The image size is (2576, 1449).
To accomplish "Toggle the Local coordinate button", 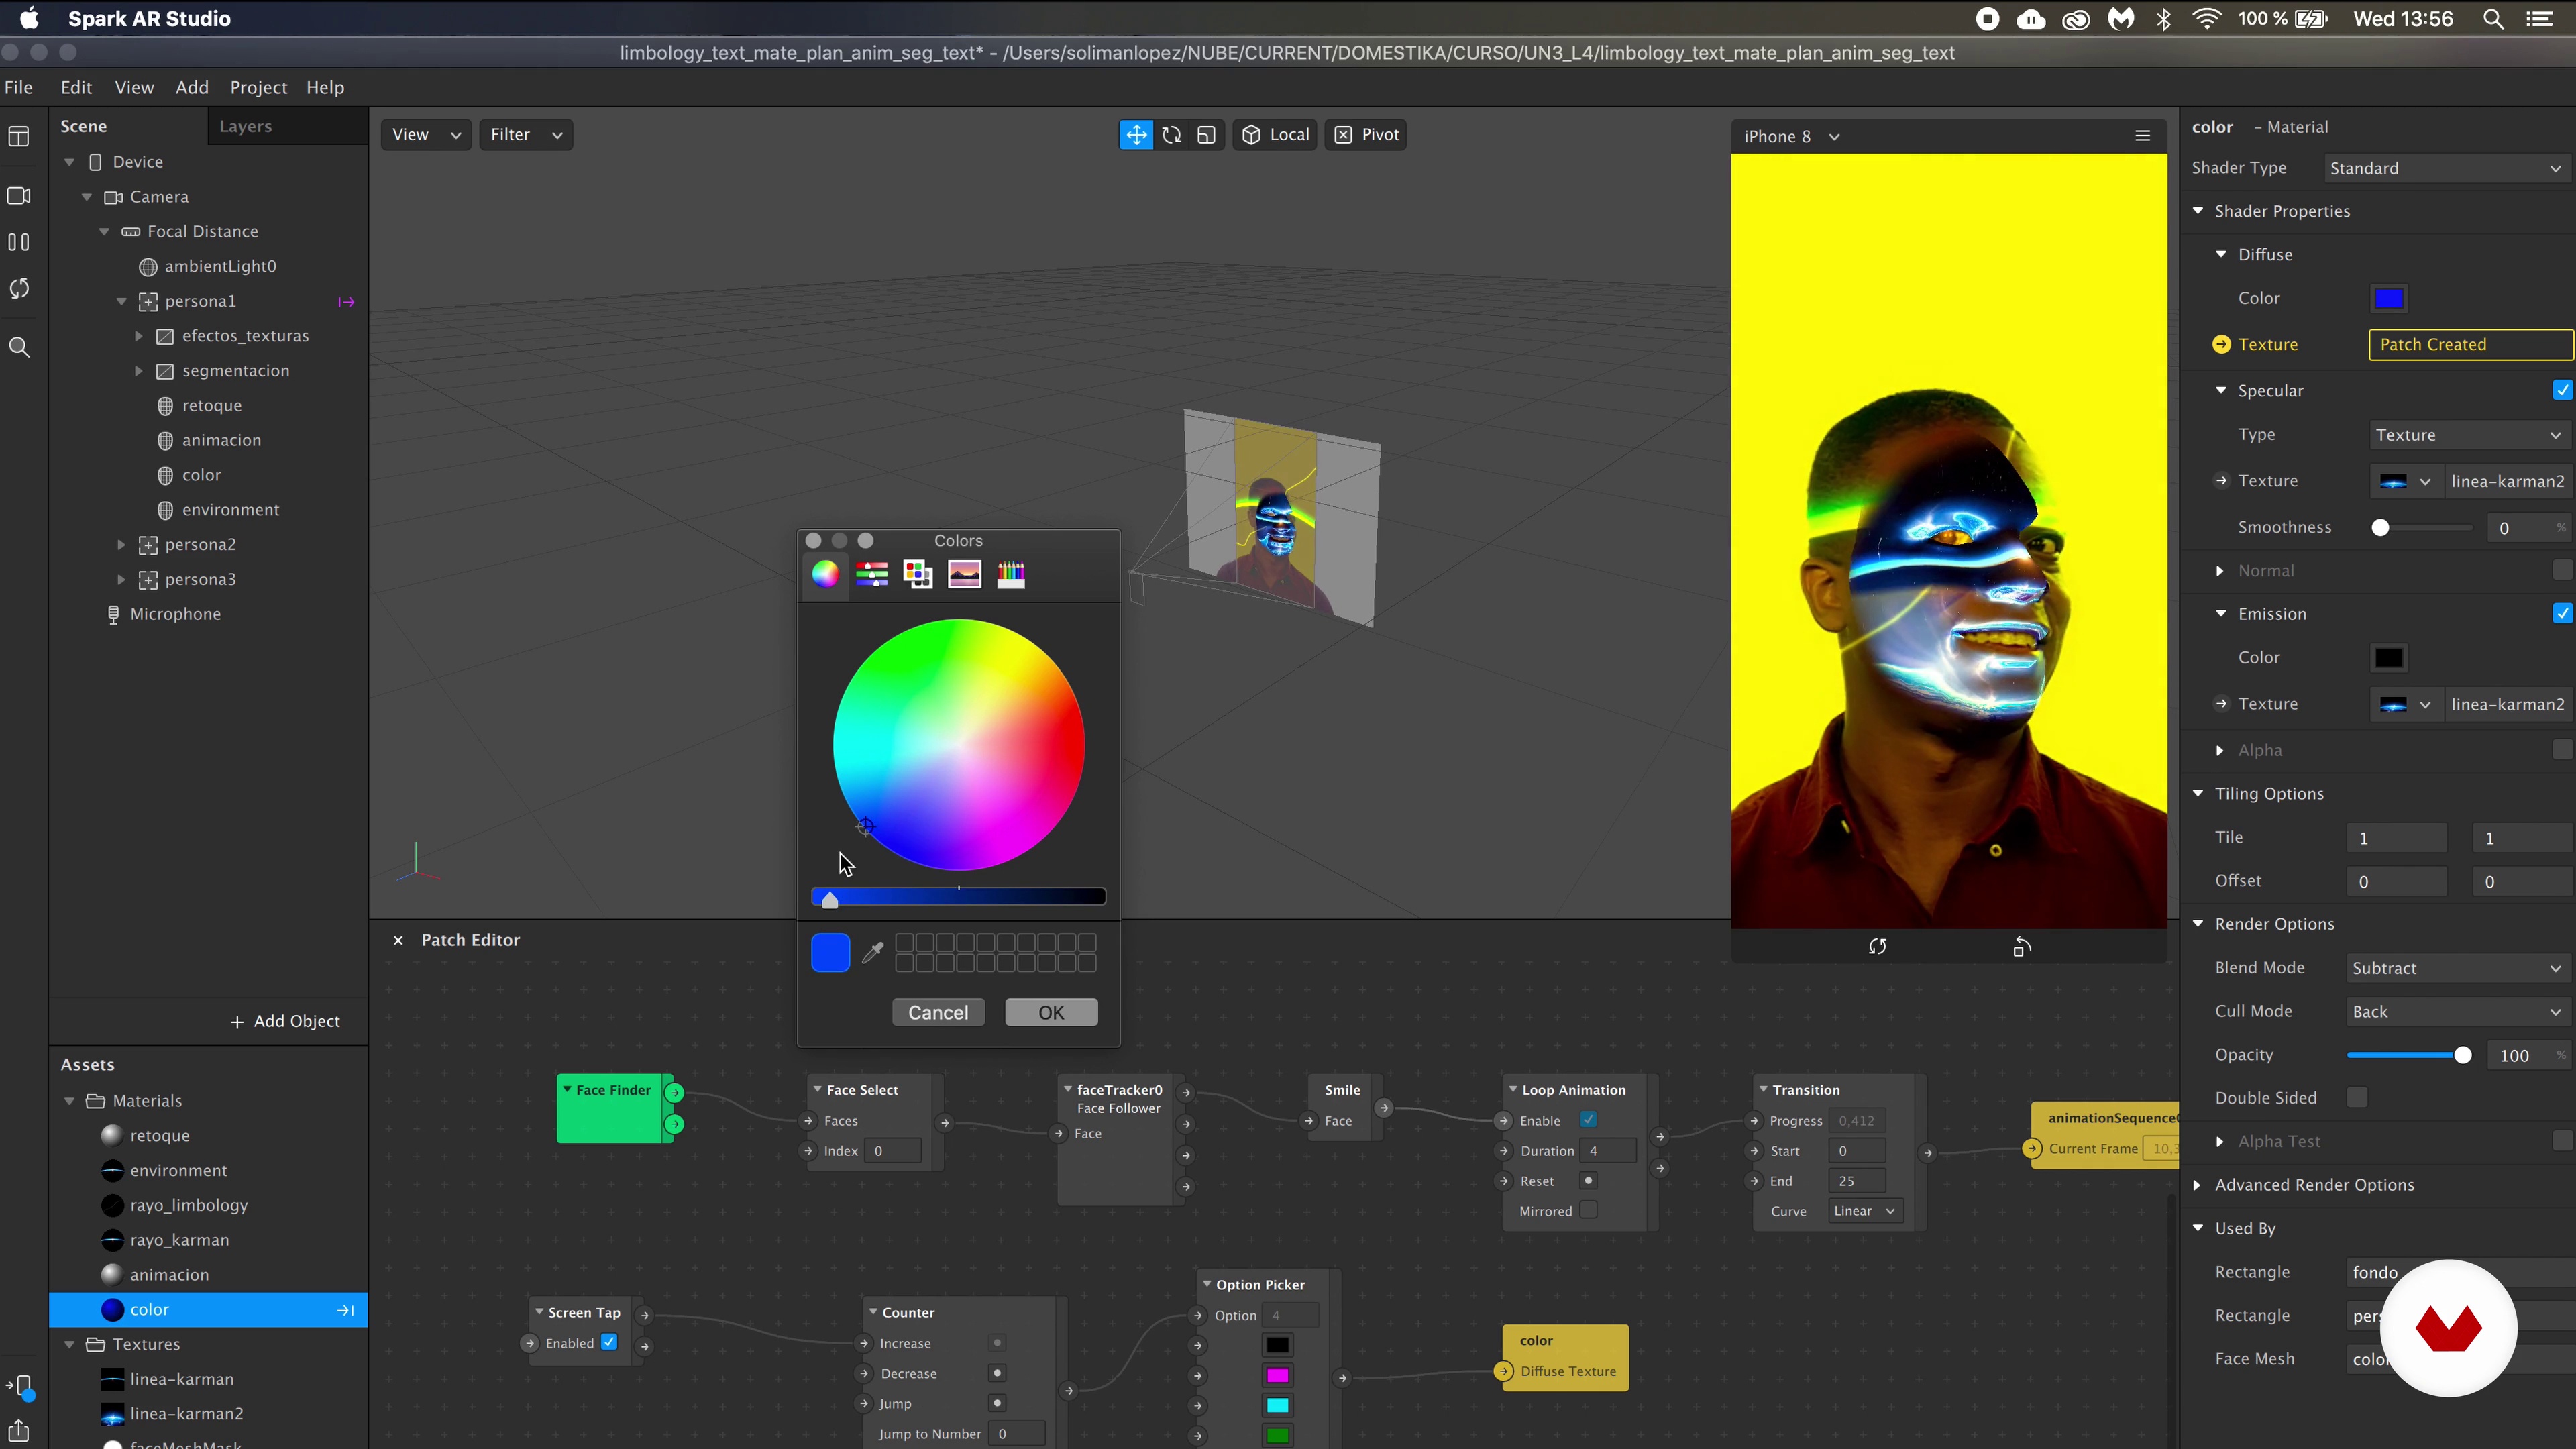I will click(1275, 135).
